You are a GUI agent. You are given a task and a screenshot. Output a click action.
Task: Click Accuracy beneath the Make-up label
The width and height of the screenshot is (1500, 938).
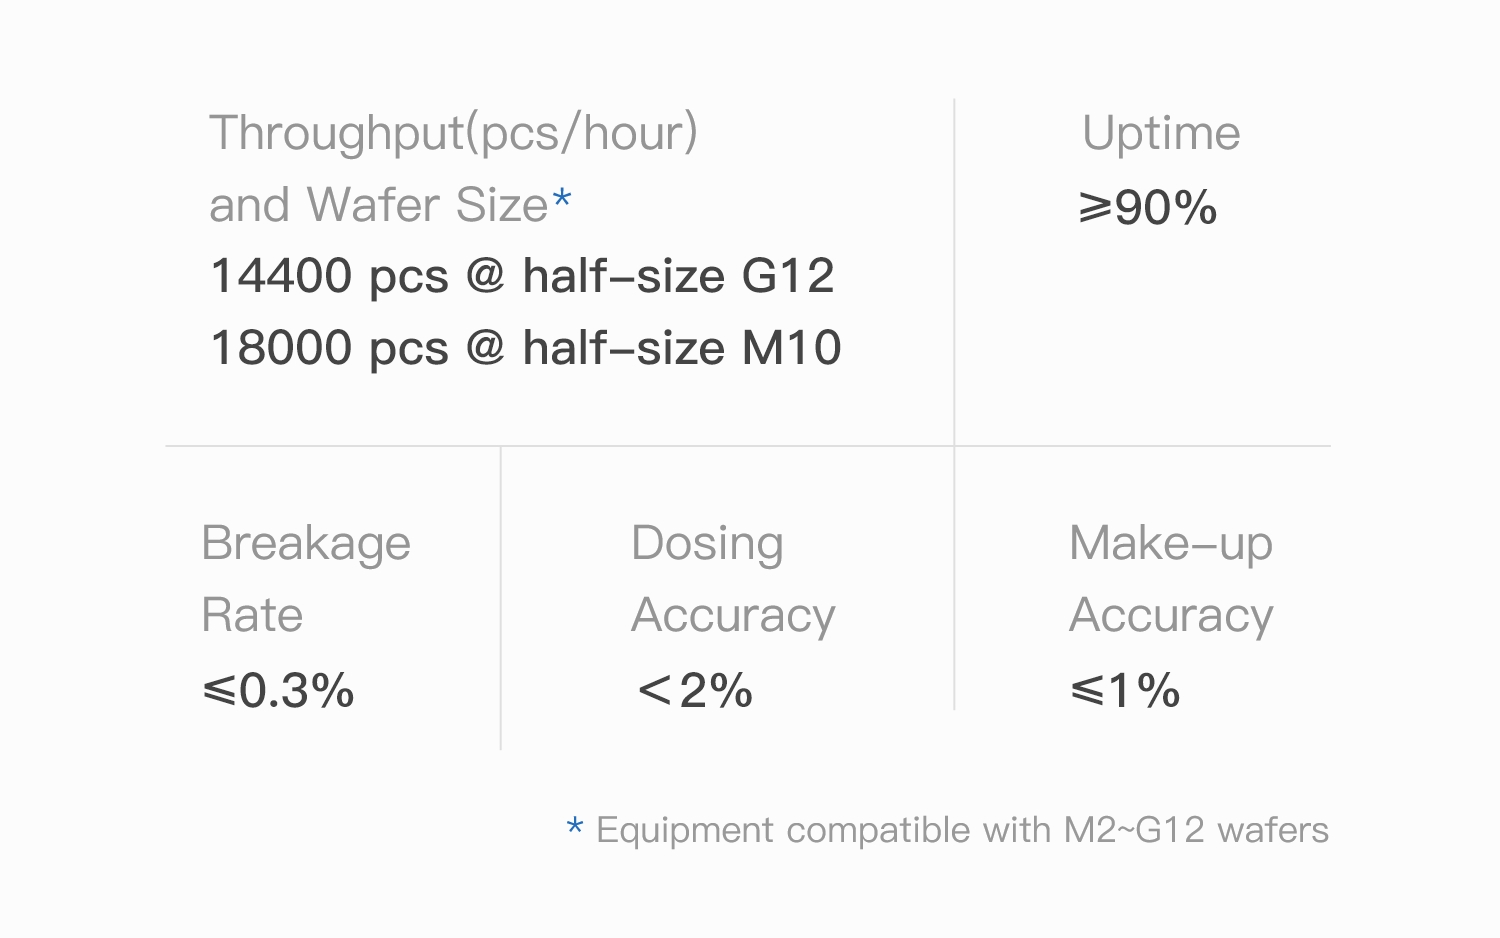coord(1171,615)
